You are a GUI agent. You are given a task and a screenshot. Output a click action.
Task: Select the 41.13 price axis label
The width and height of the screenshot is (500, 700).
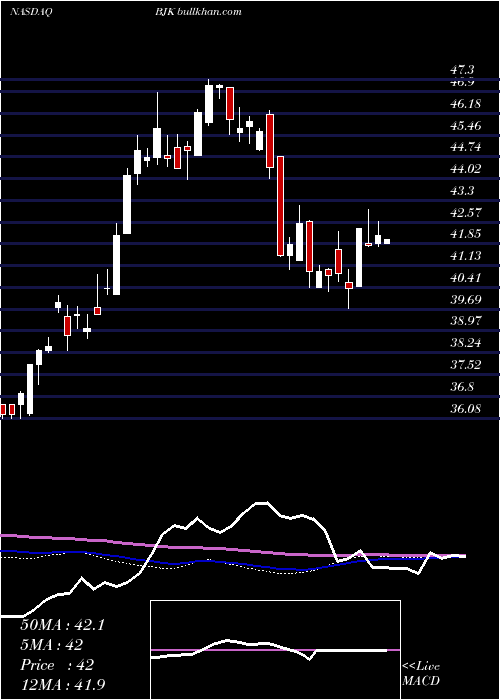465,255
